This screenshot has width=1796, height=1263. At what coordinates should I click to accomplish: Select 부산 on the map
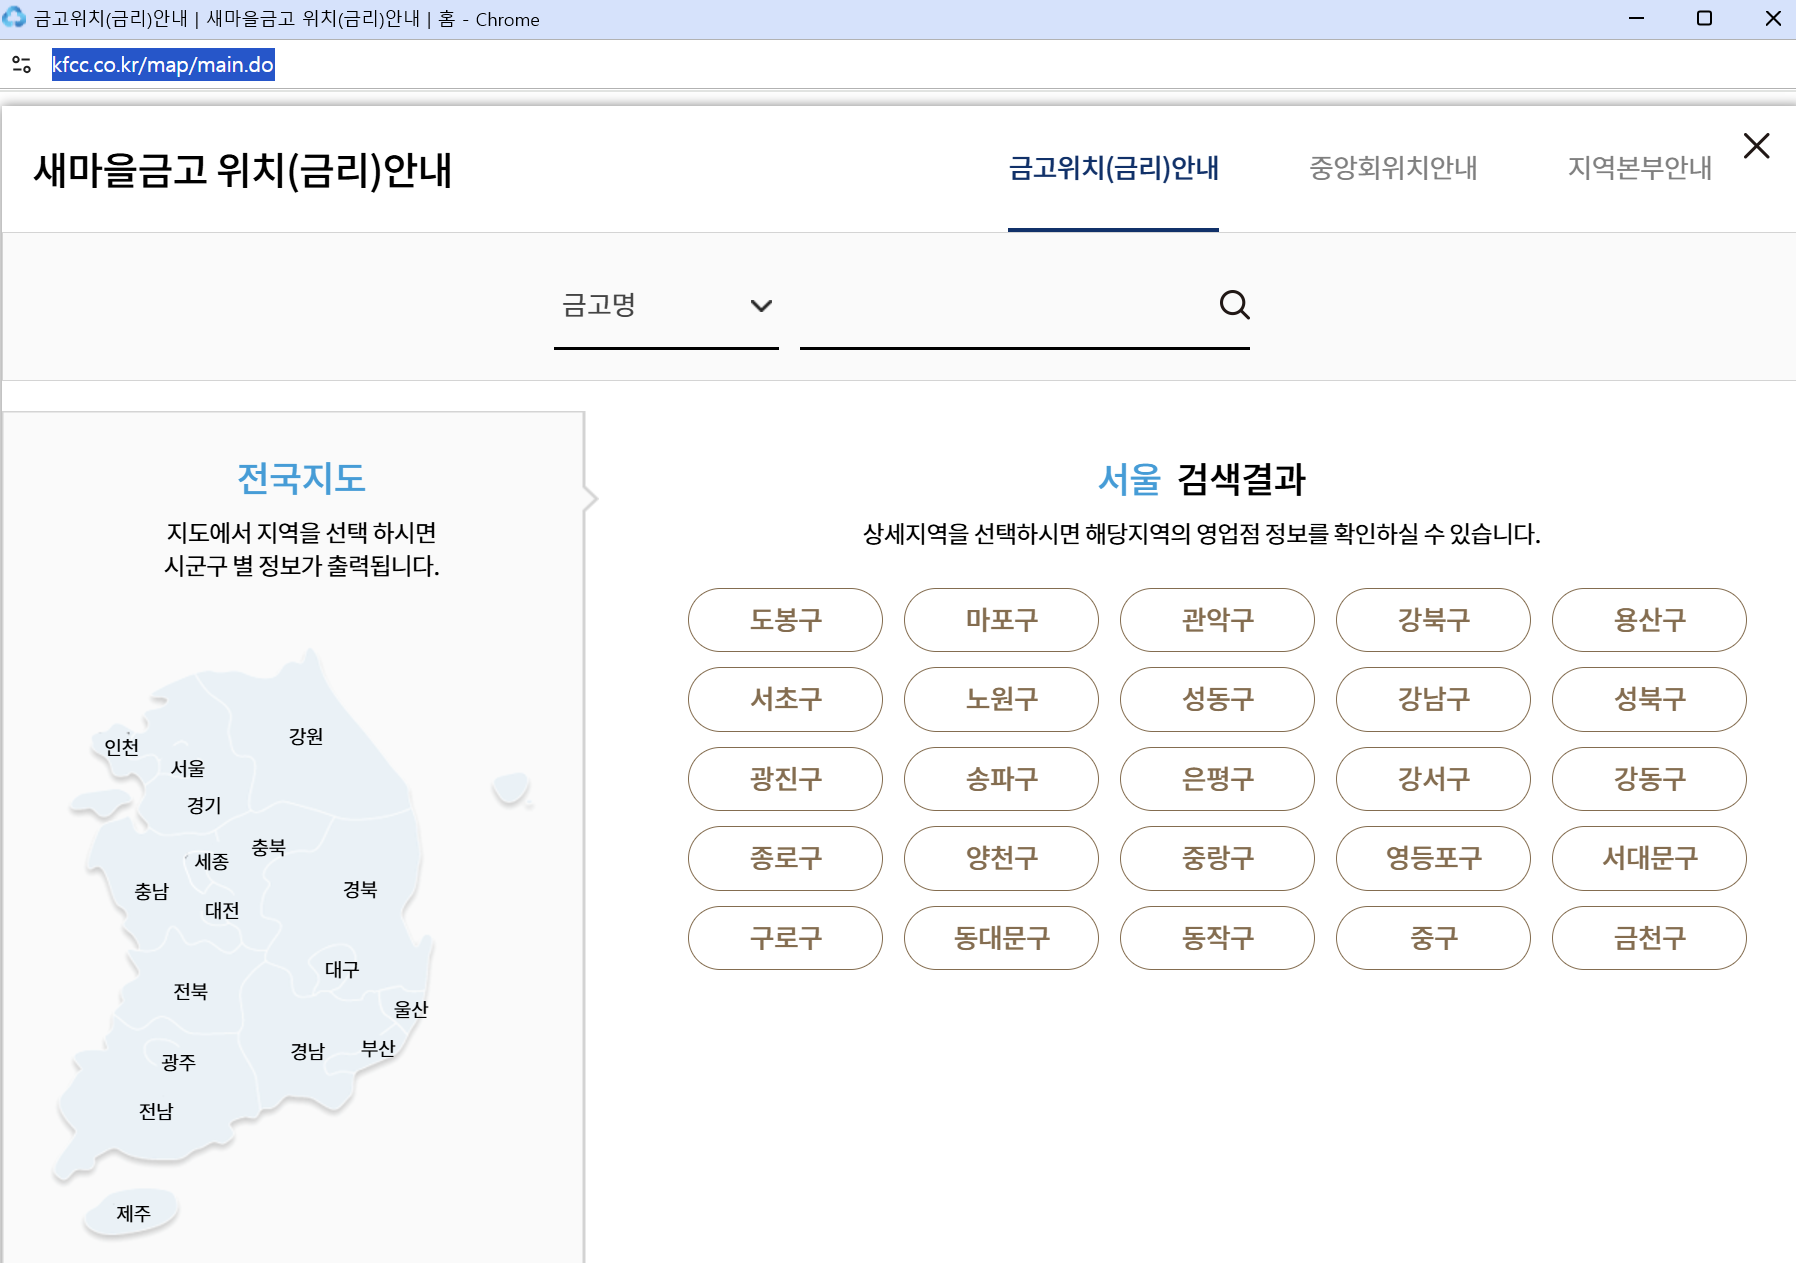point(379,1048)
